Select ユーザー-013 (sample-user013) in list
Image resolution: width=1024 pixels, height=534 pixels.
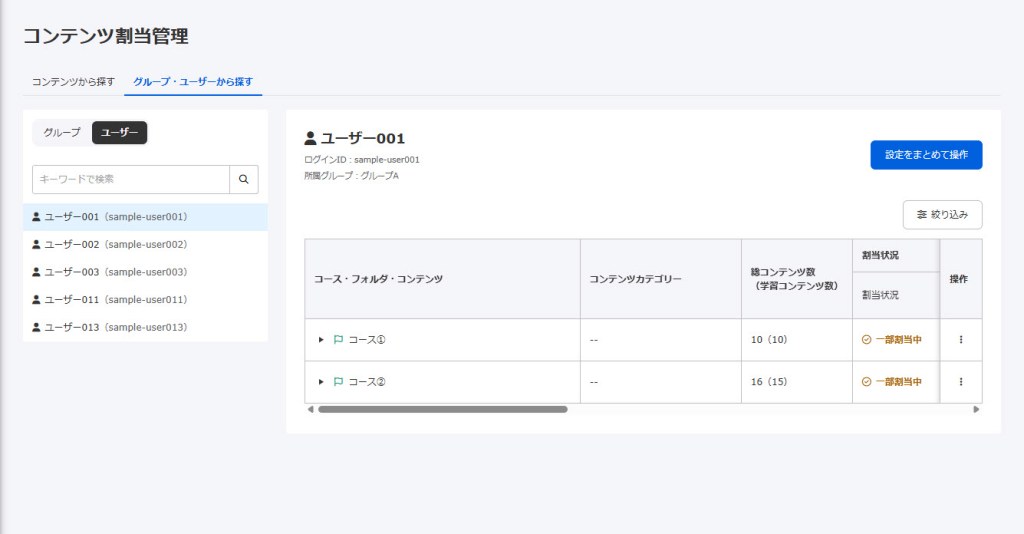pos(145,327)
